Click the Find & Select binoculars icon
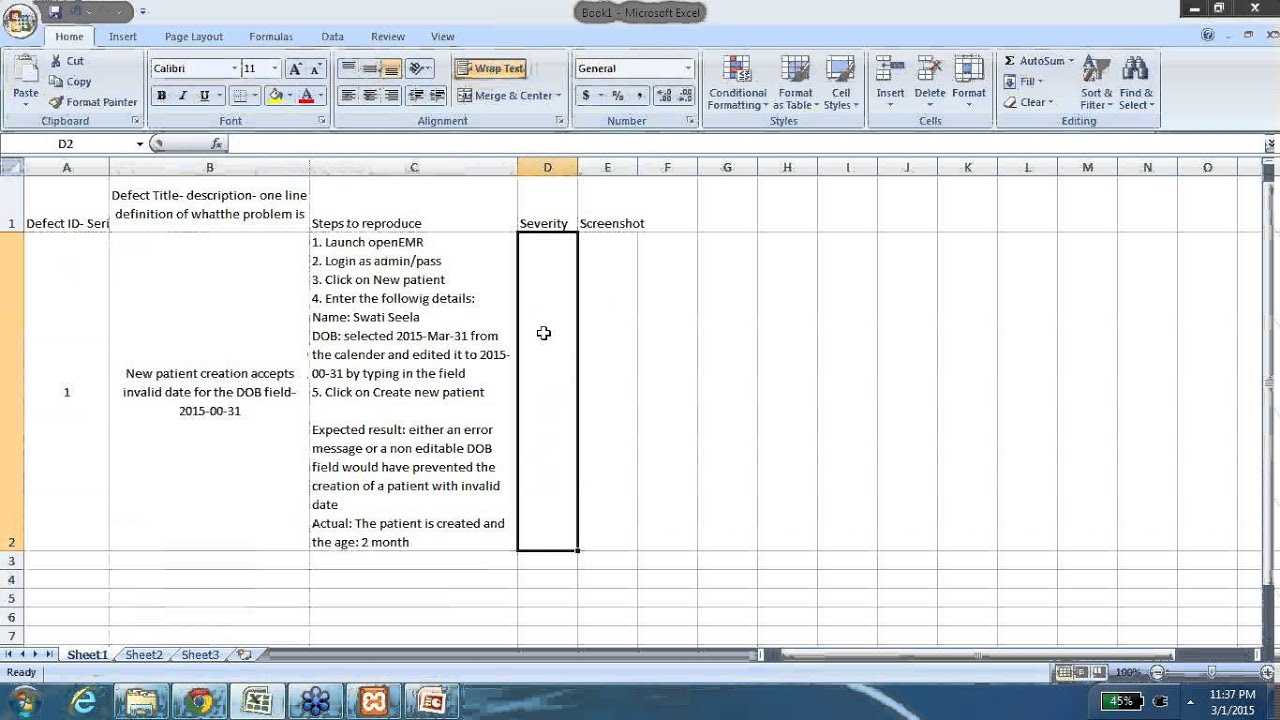Screen dimensions: 1280x720 (1136, 70)
